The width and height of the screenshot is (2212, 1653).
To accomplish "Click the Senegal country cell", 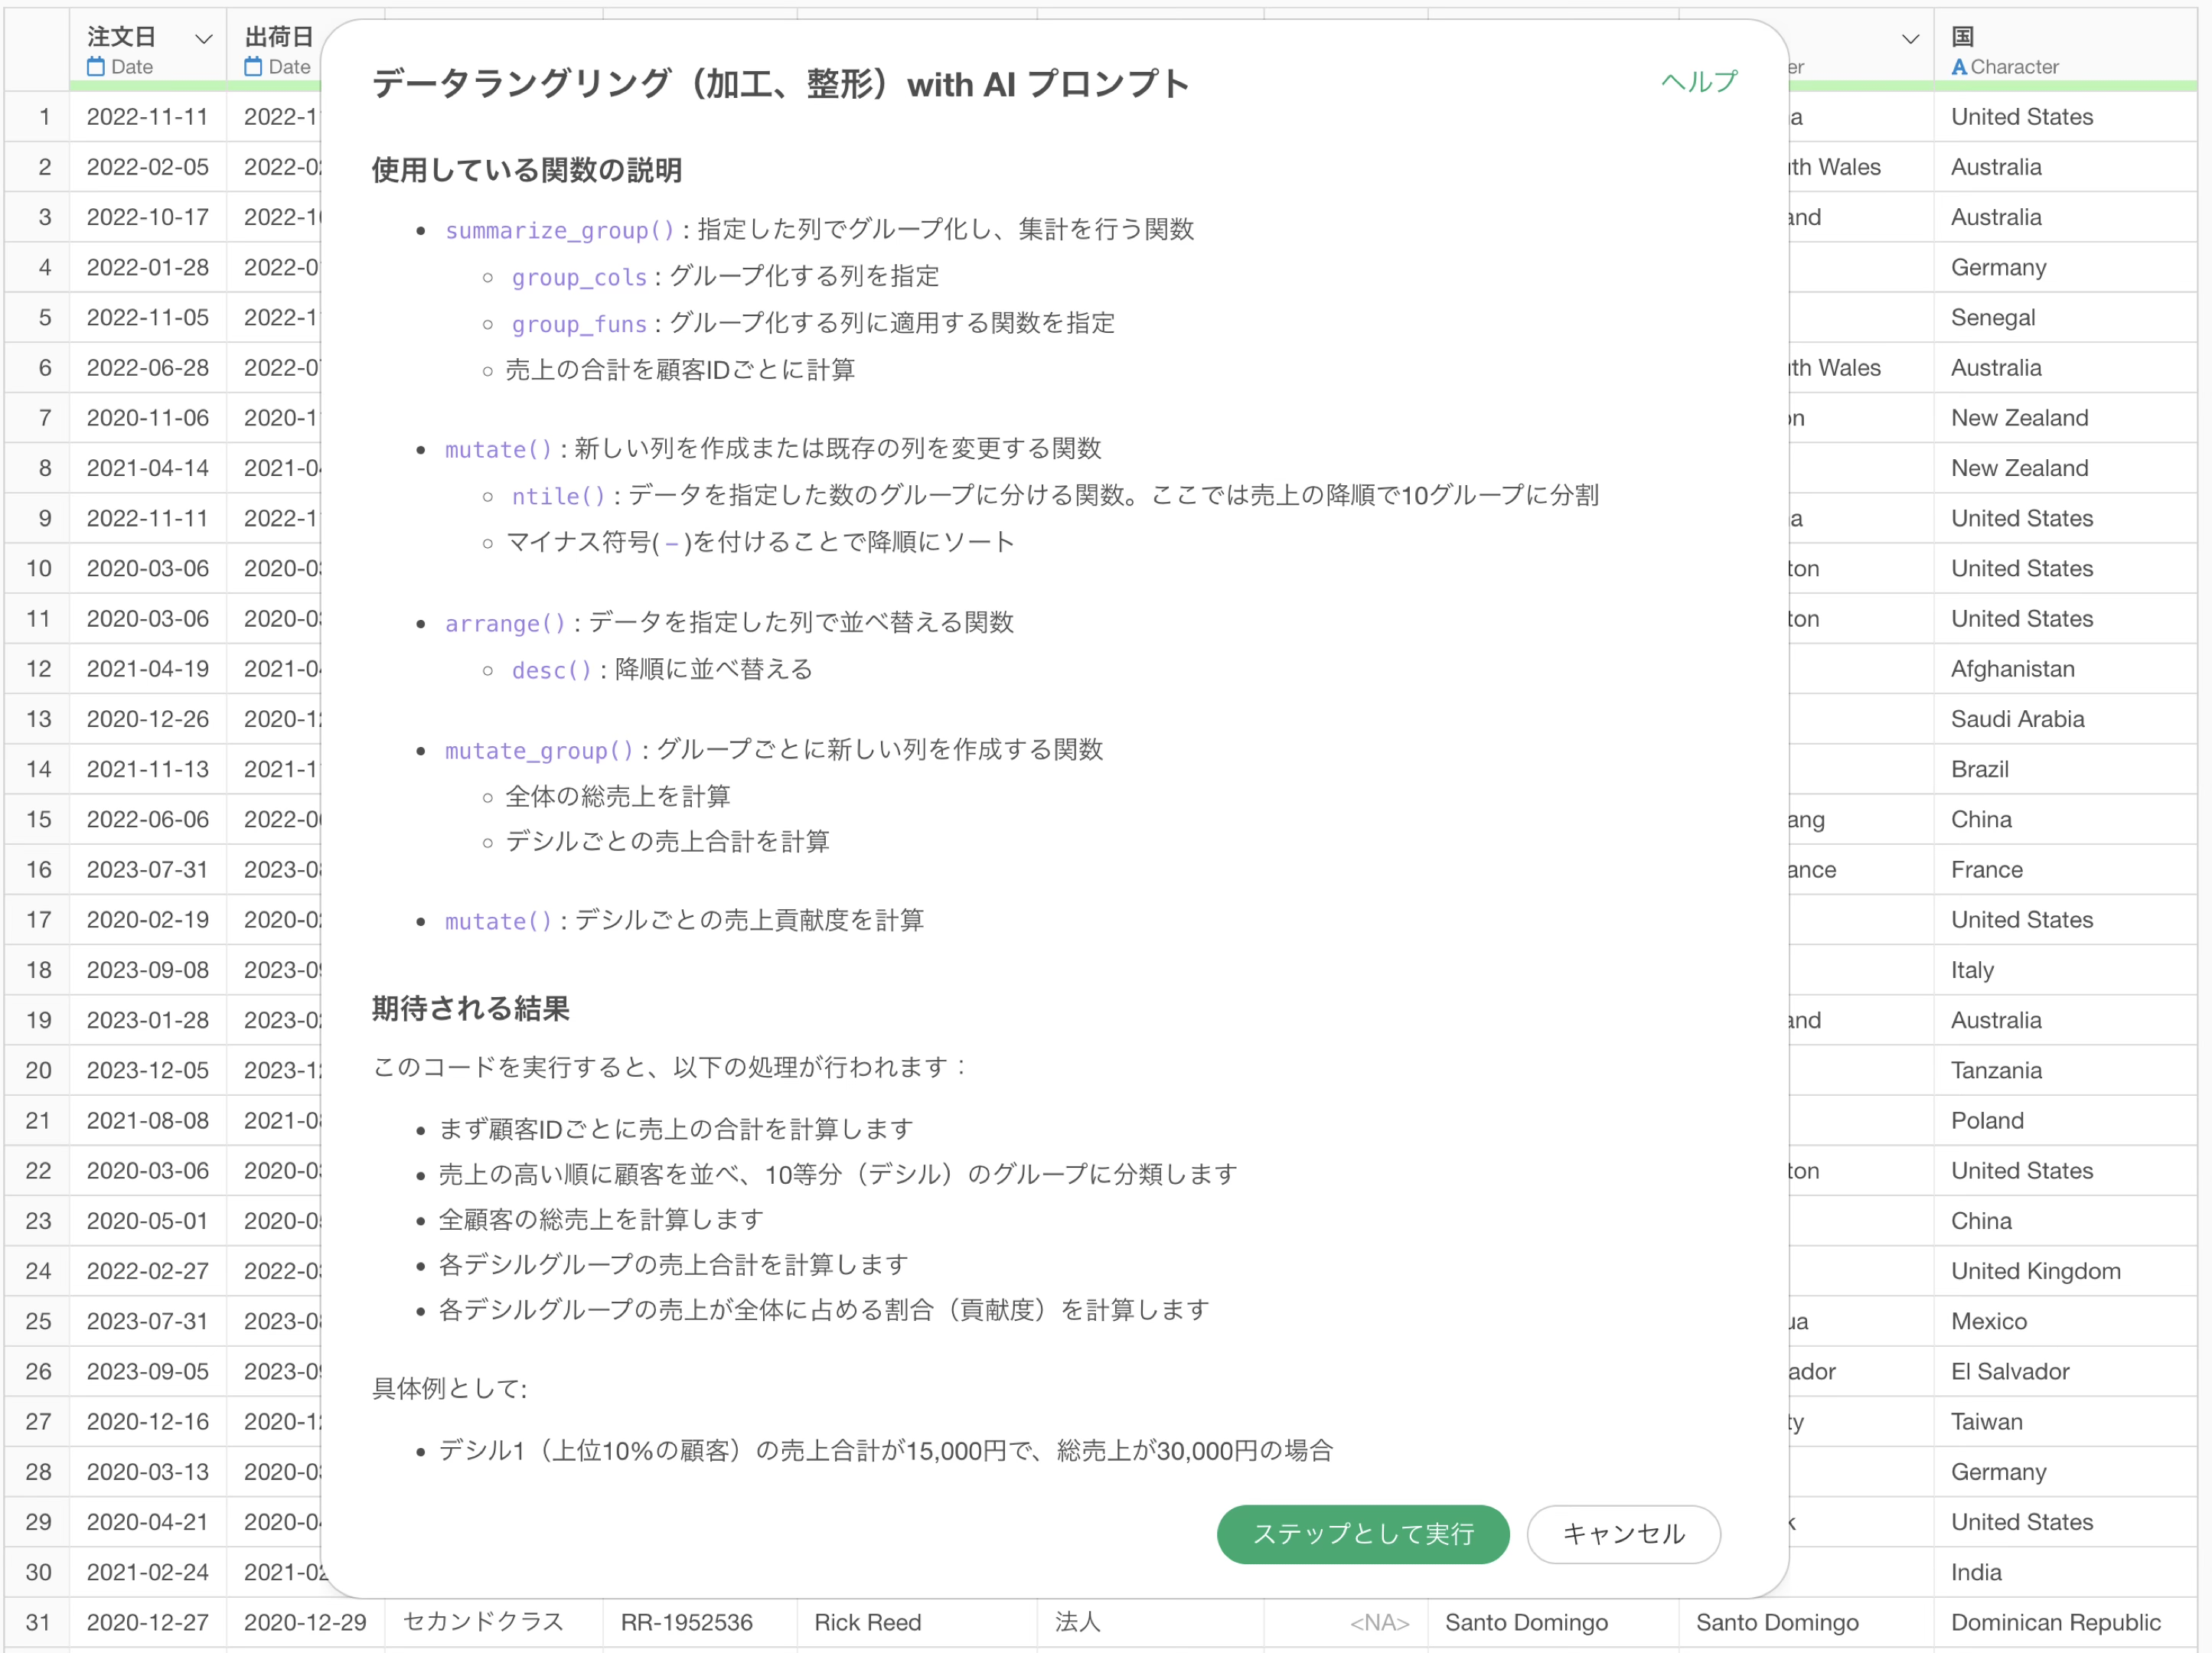I will tap(1992, 318).
